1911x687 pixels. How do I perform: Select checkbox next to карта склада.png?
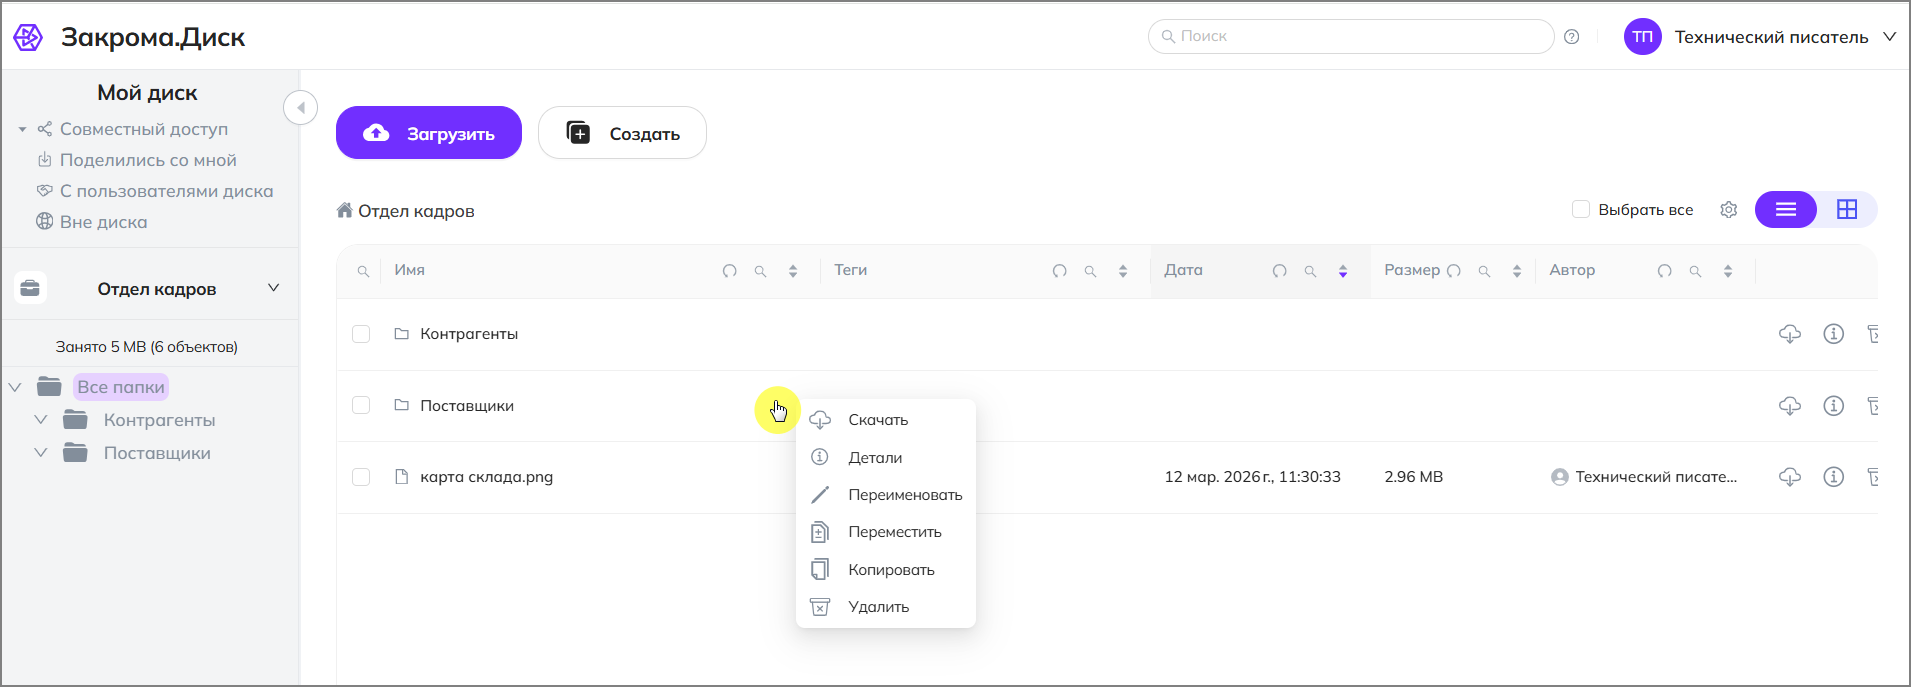361,477
